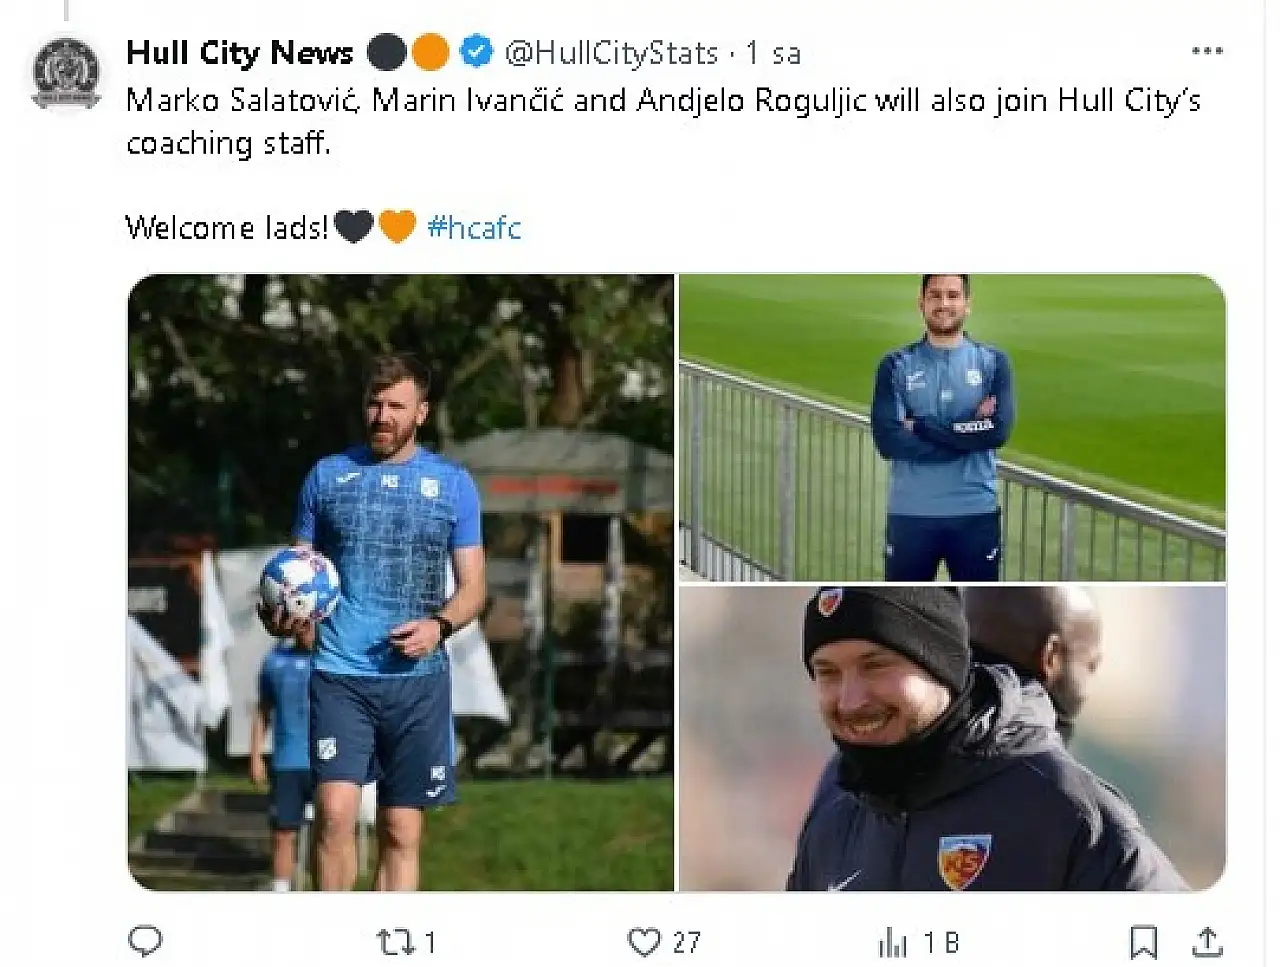1280x967 pixels.
Task: Open the three-dot more options menu
Action: [x=1207, y=51]
